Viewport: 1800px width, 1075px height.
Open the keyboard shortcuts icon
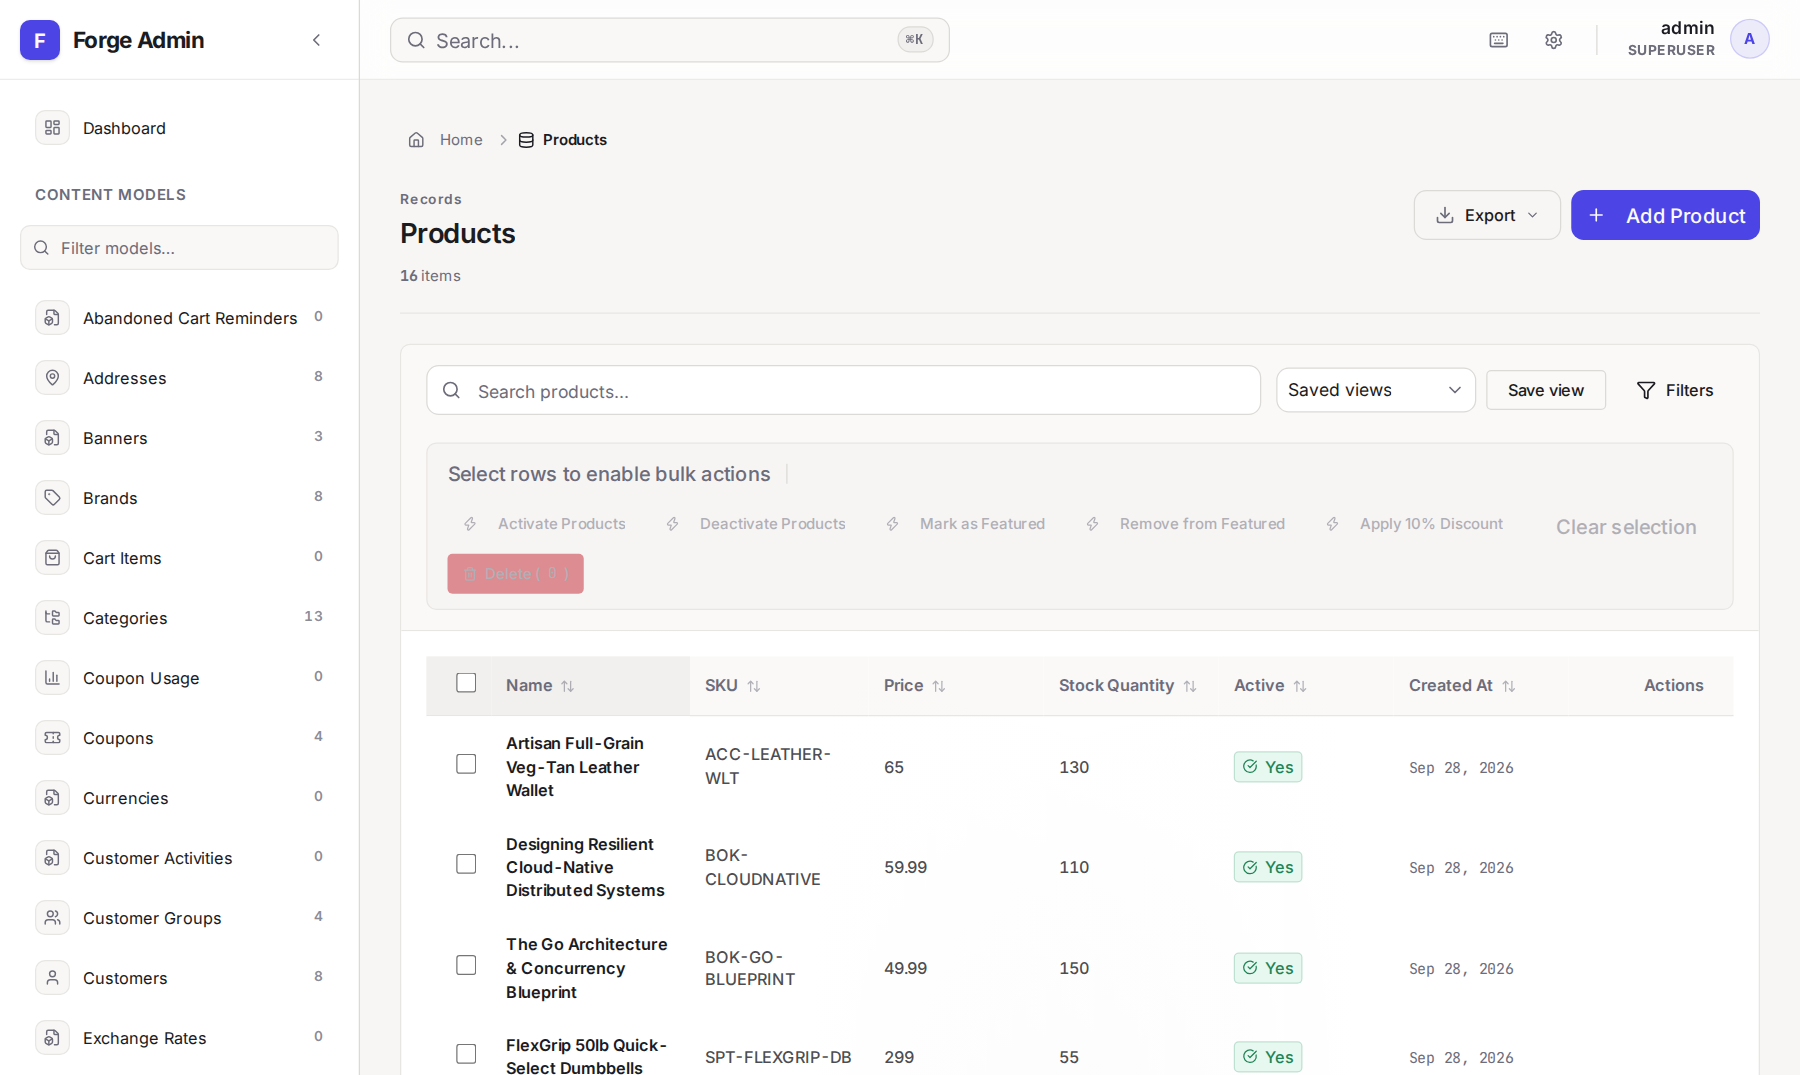[1498, 40]
